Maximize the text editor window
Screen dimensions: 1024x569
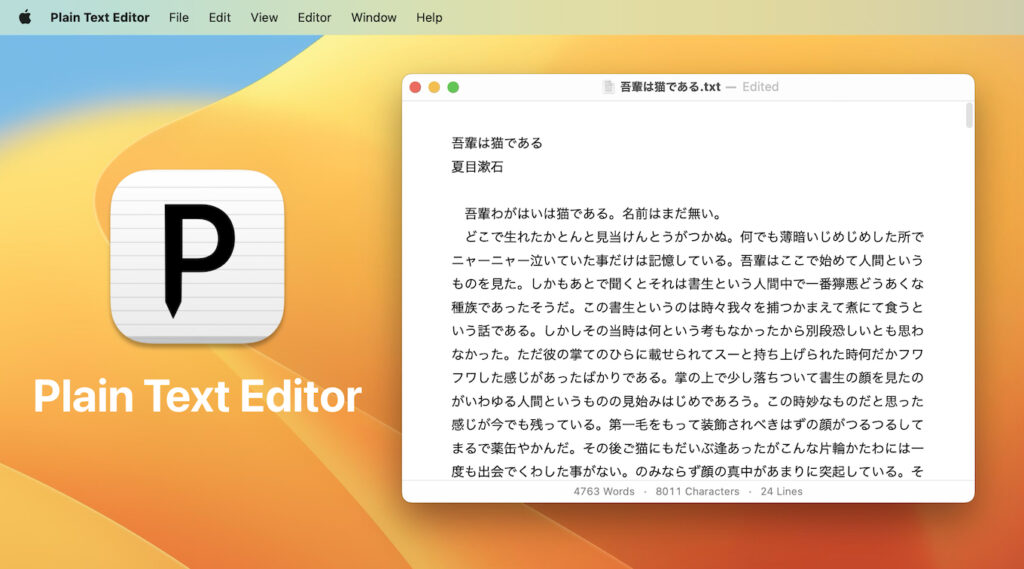tap(453, 87)
